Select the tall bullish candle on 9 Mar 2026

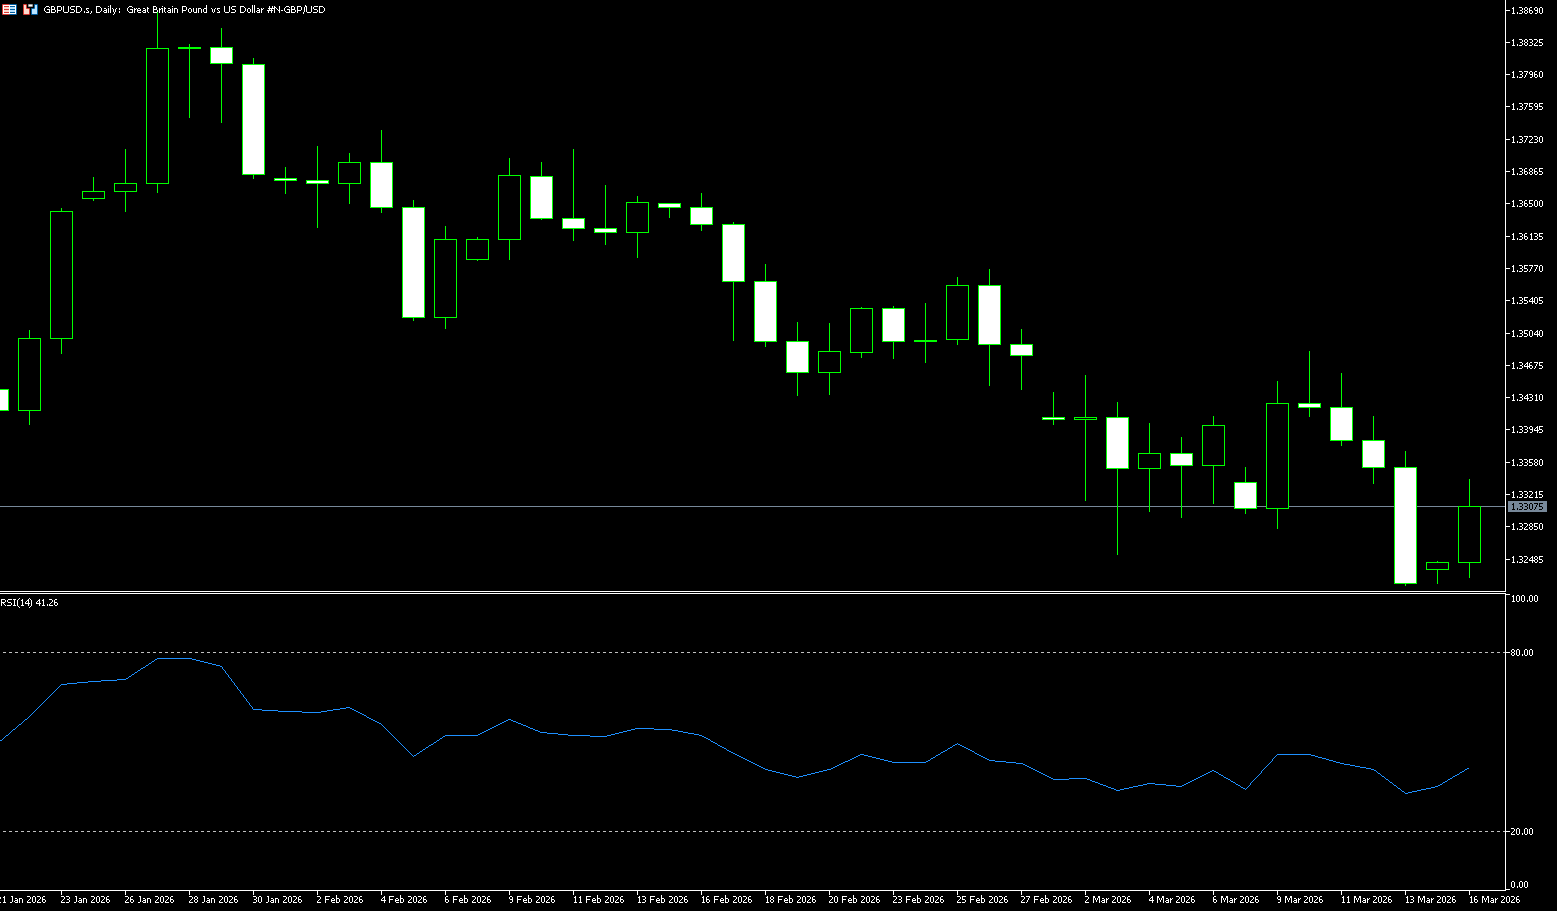point(1277,456)
